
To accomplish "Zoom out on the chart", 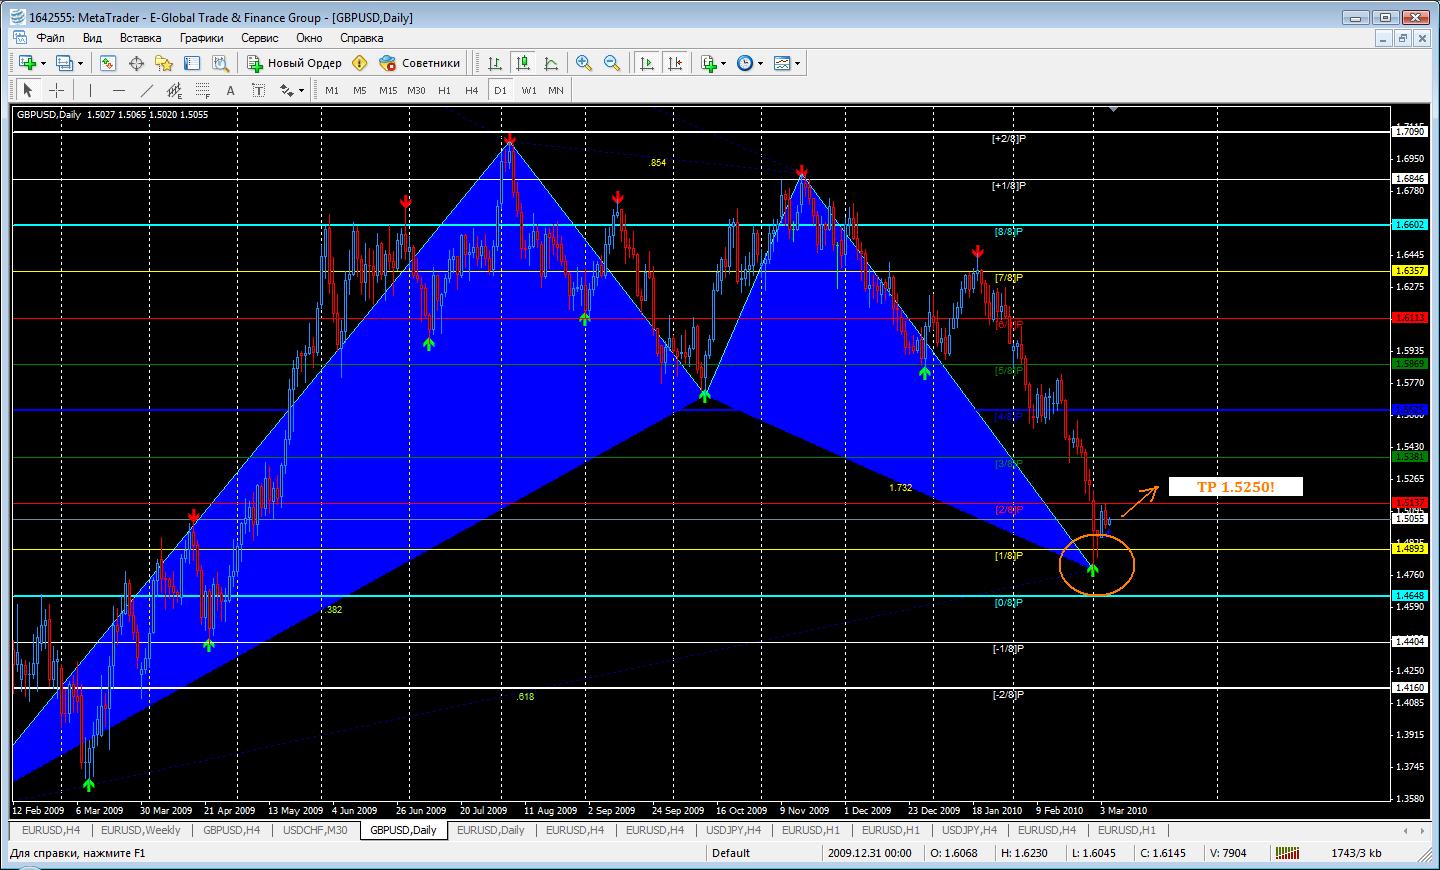I will [612, 63].
